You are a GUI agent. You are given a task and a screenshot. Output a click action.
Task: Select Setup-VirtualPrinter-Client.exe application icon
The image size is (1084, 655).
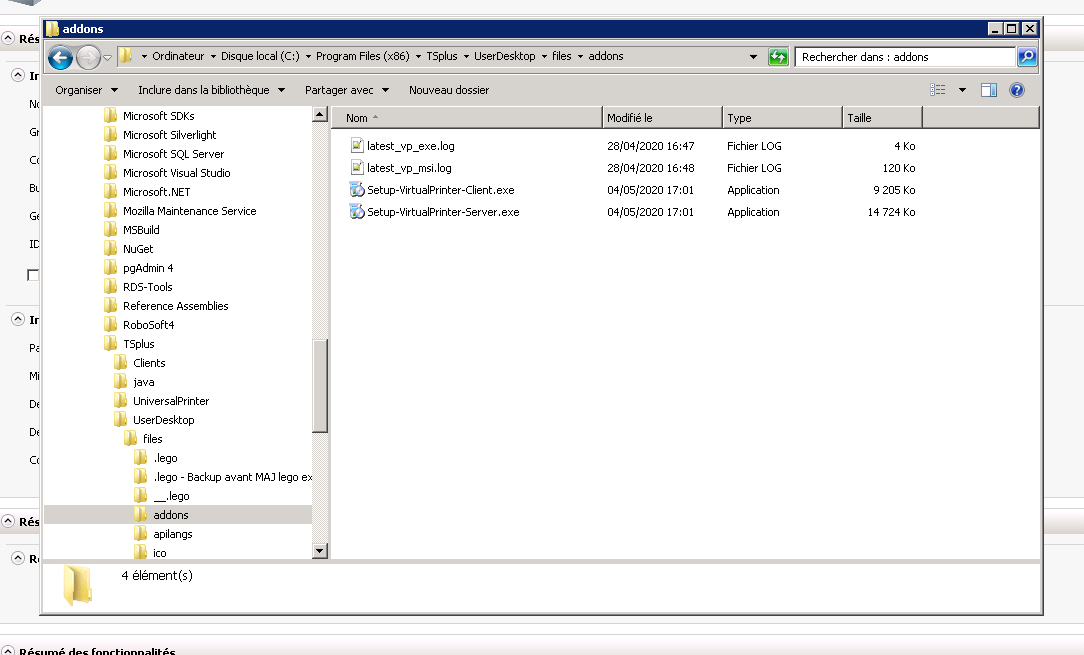tap(359, 190)
